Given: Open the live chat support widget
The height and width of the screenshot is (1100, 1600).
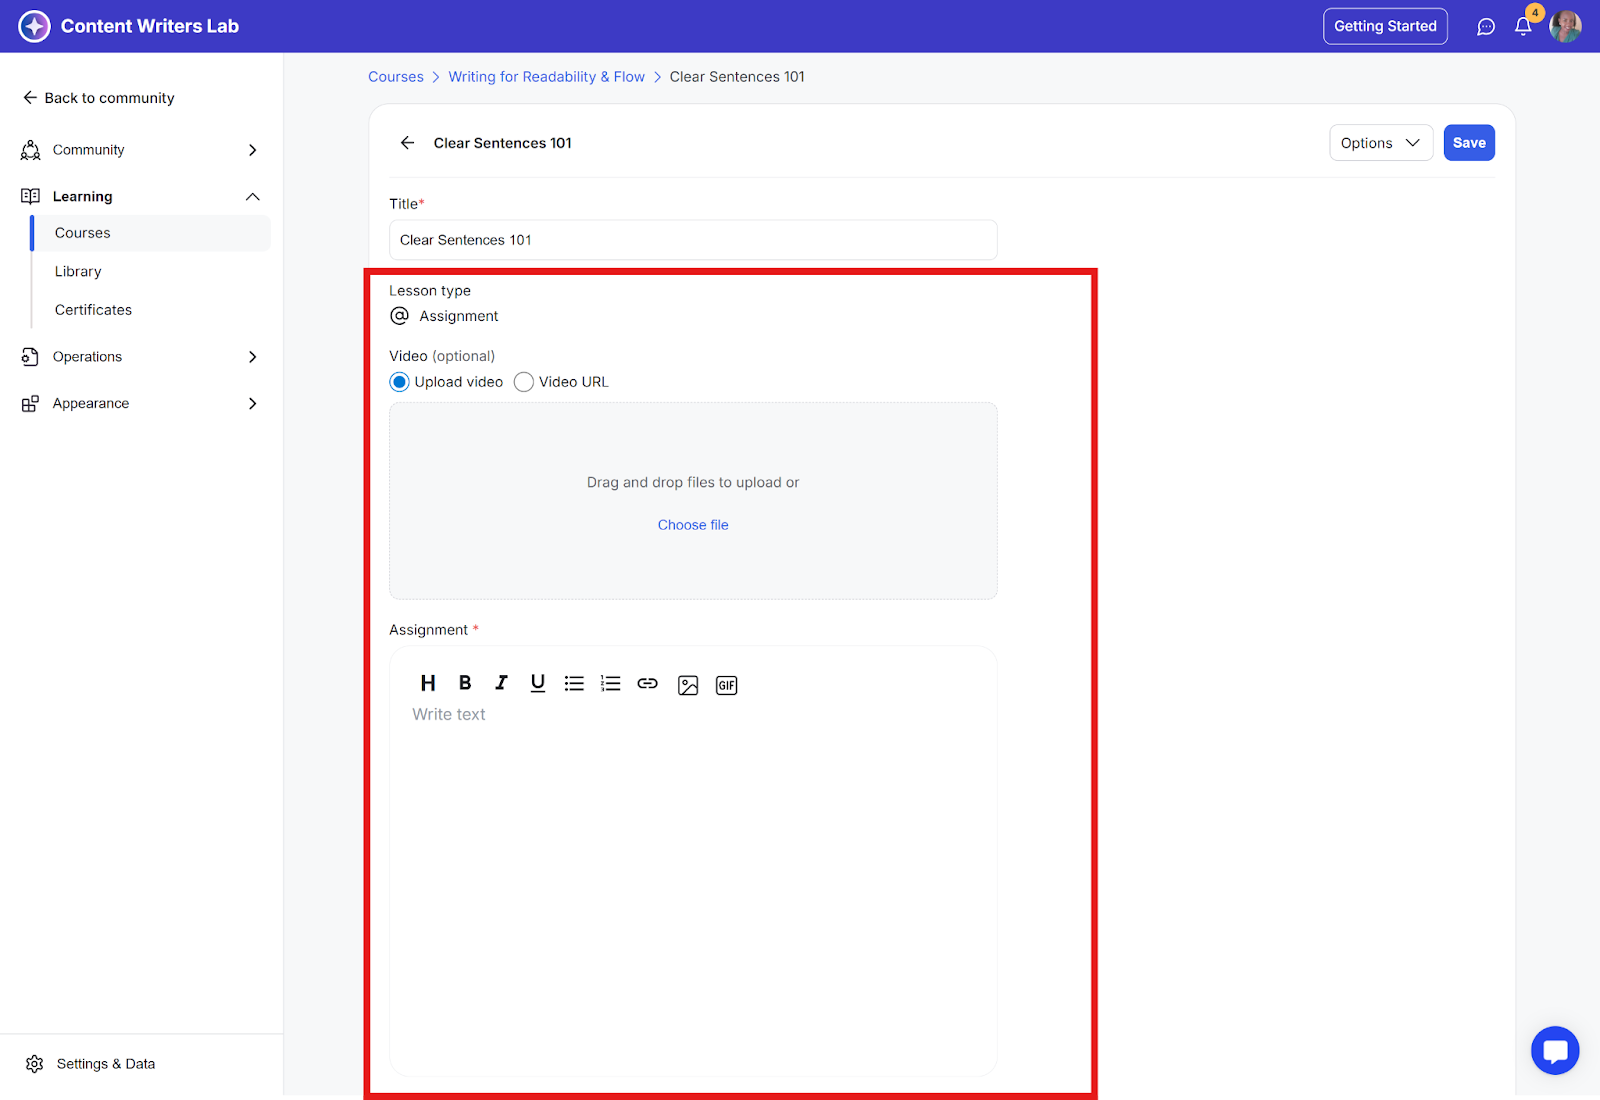Looking at the screenshot, I should point(1555,1051).
